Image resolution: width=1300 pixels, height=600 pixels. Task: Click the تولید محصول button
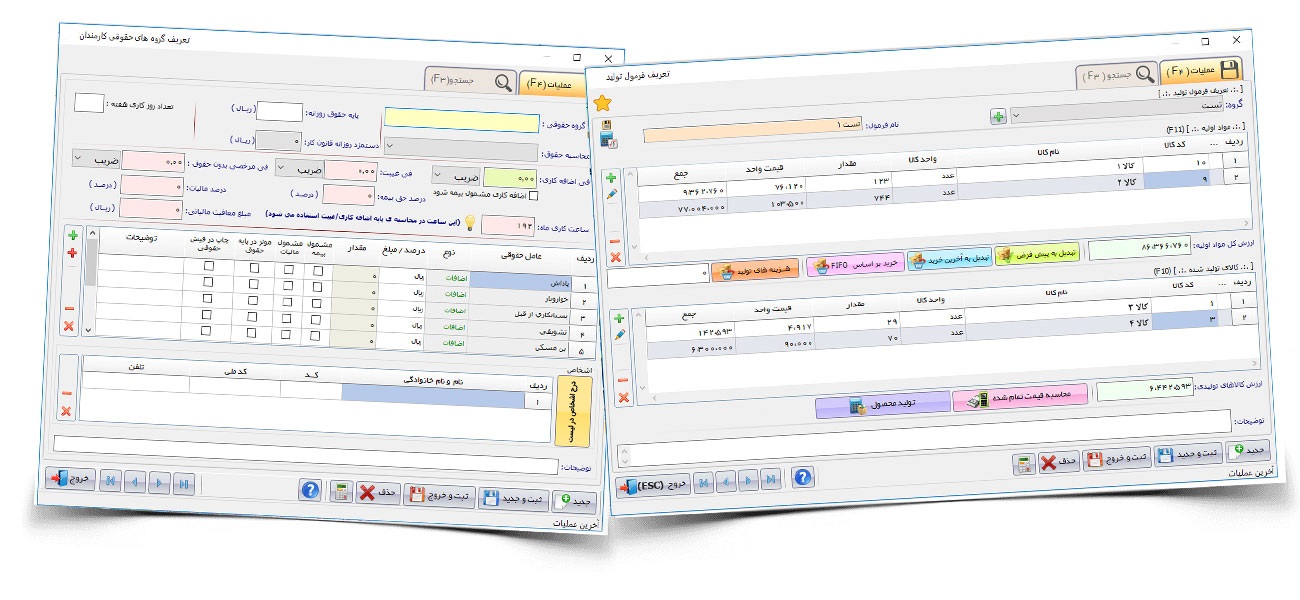click(x=881, y=405)
